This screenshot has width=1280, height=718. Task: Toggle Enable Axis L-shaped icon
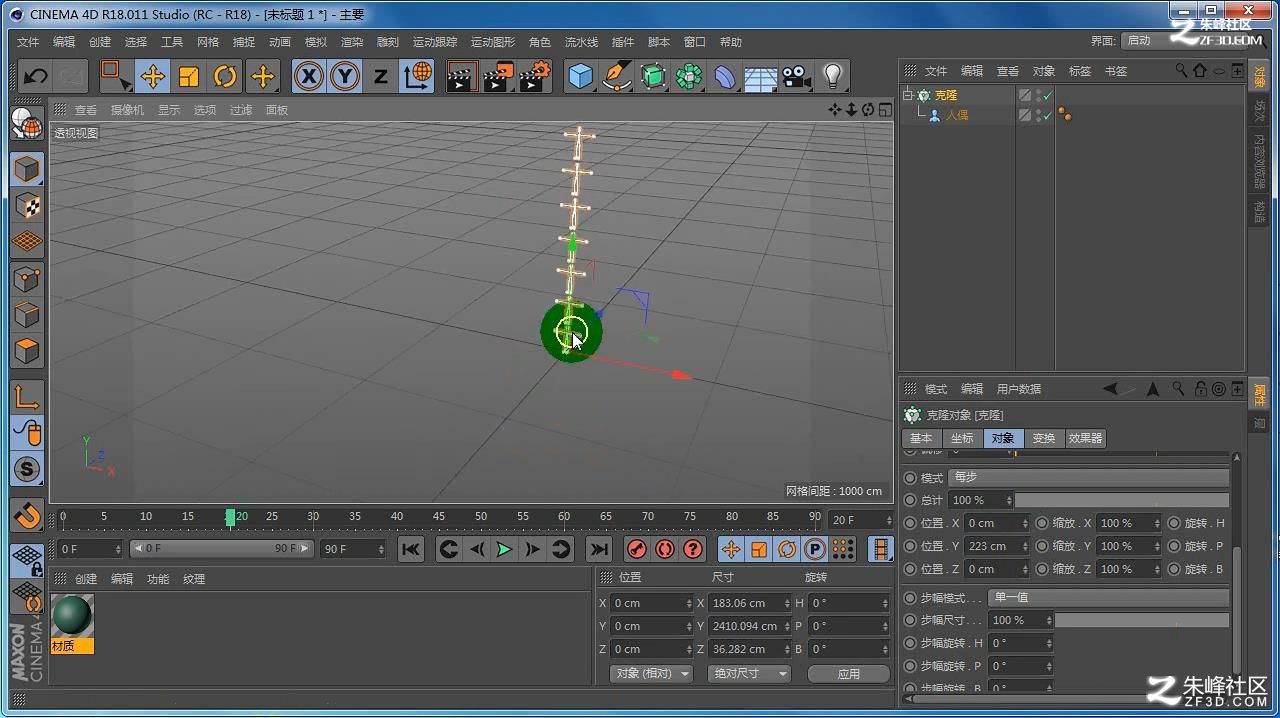[27, 397]
